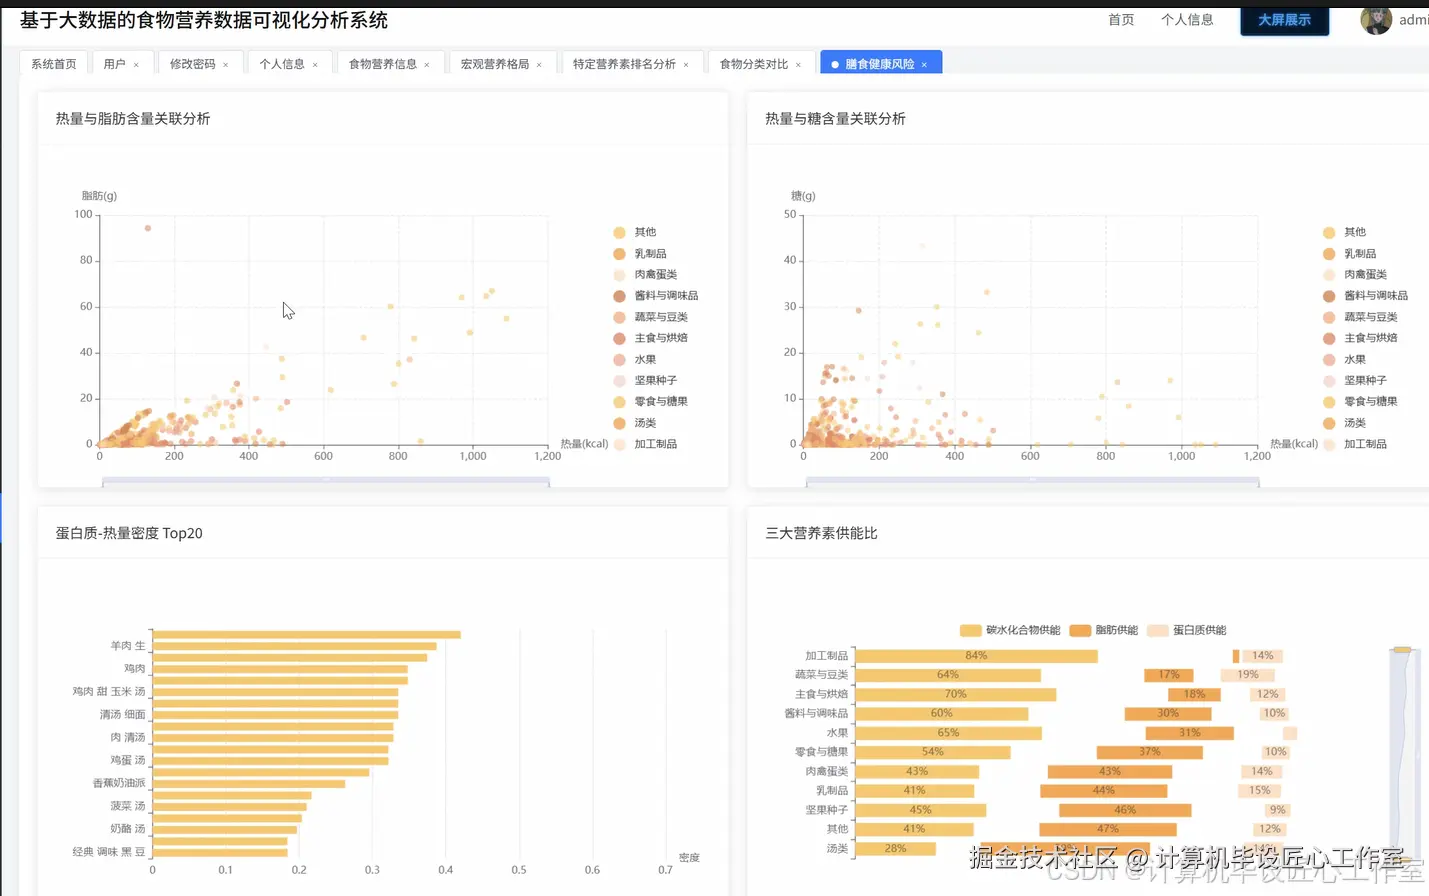
Task: Toggle 乳制品 legend in fat scatter chart
Action: (x=639, y=254)
